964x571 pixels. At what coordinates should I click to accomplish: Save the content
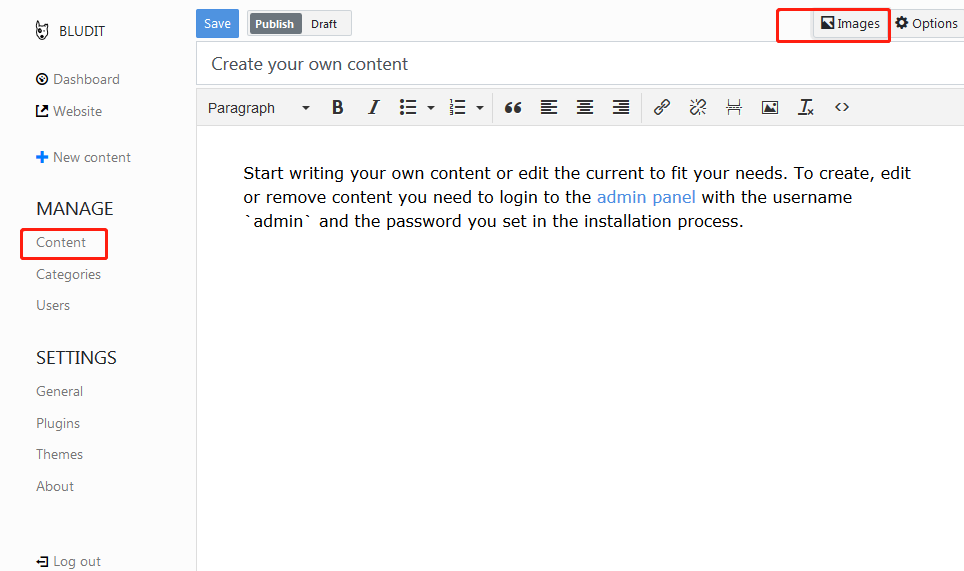coord(217,24)
